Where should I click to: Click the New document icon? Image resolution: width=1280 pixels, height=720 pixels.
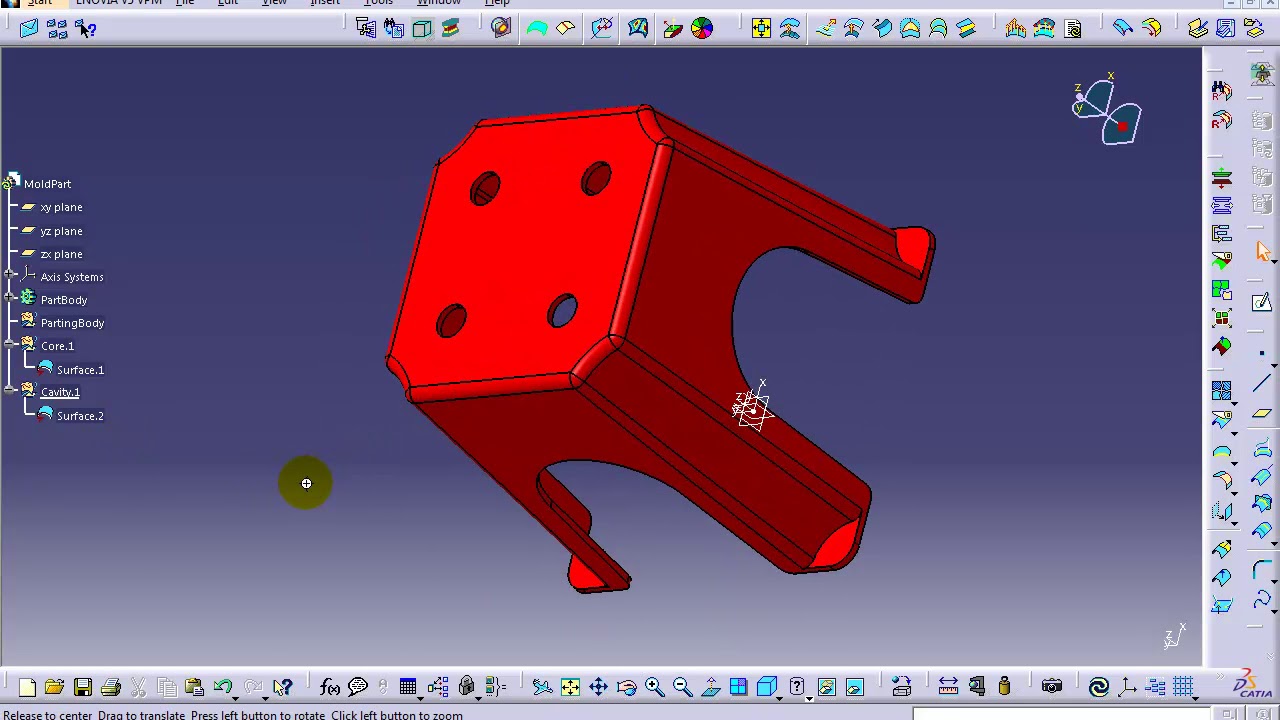click(x=27, y=687)
